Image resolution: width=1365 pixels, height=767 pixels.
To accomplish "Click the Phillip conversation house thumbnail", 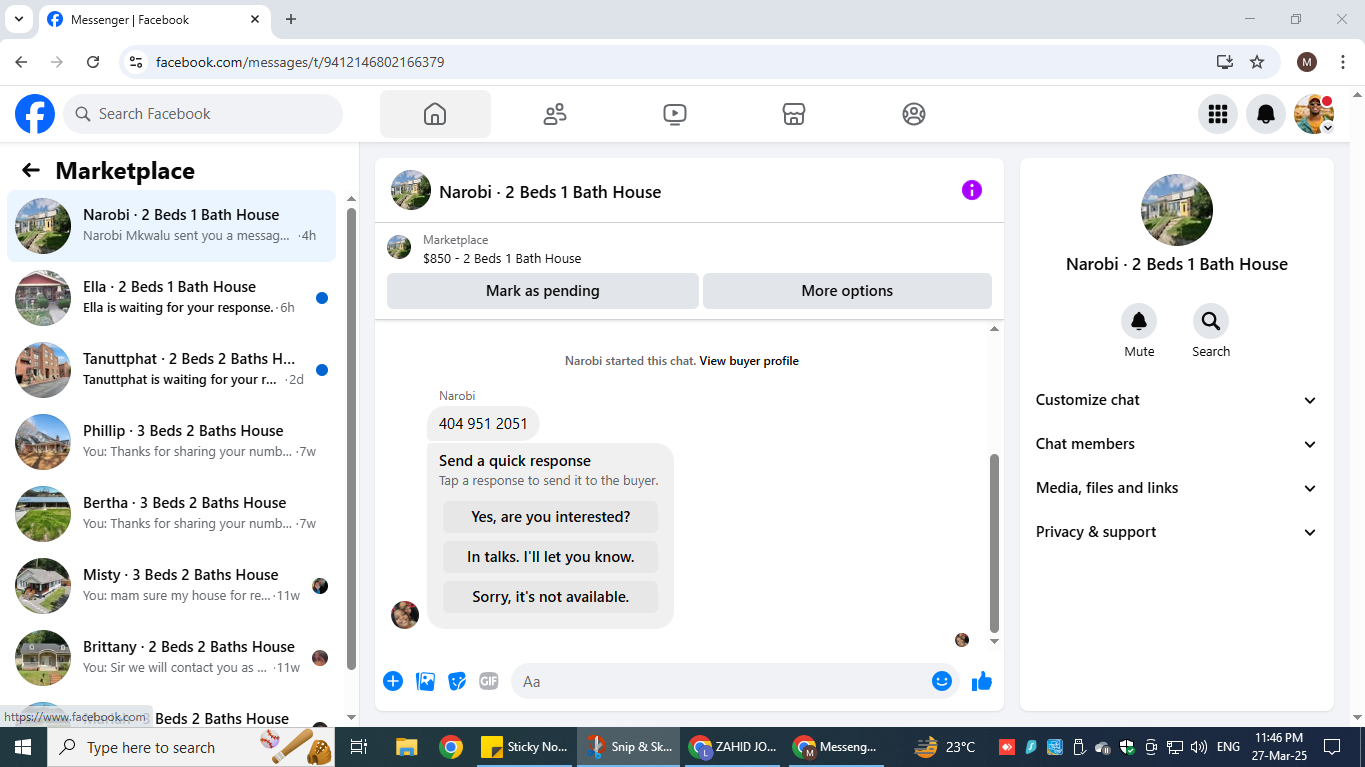I will pyautogui.click(x=43, y=442).
